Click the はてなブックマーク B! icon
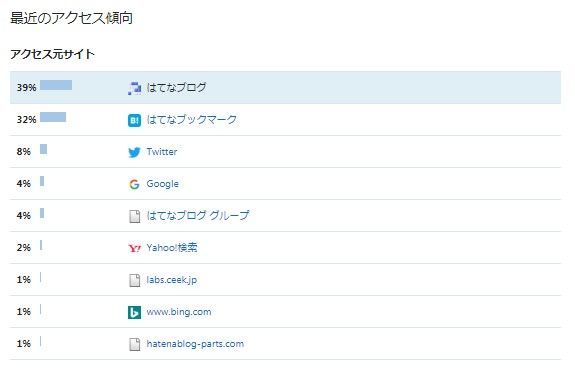 pyautogui.click(x=134, y=120)
